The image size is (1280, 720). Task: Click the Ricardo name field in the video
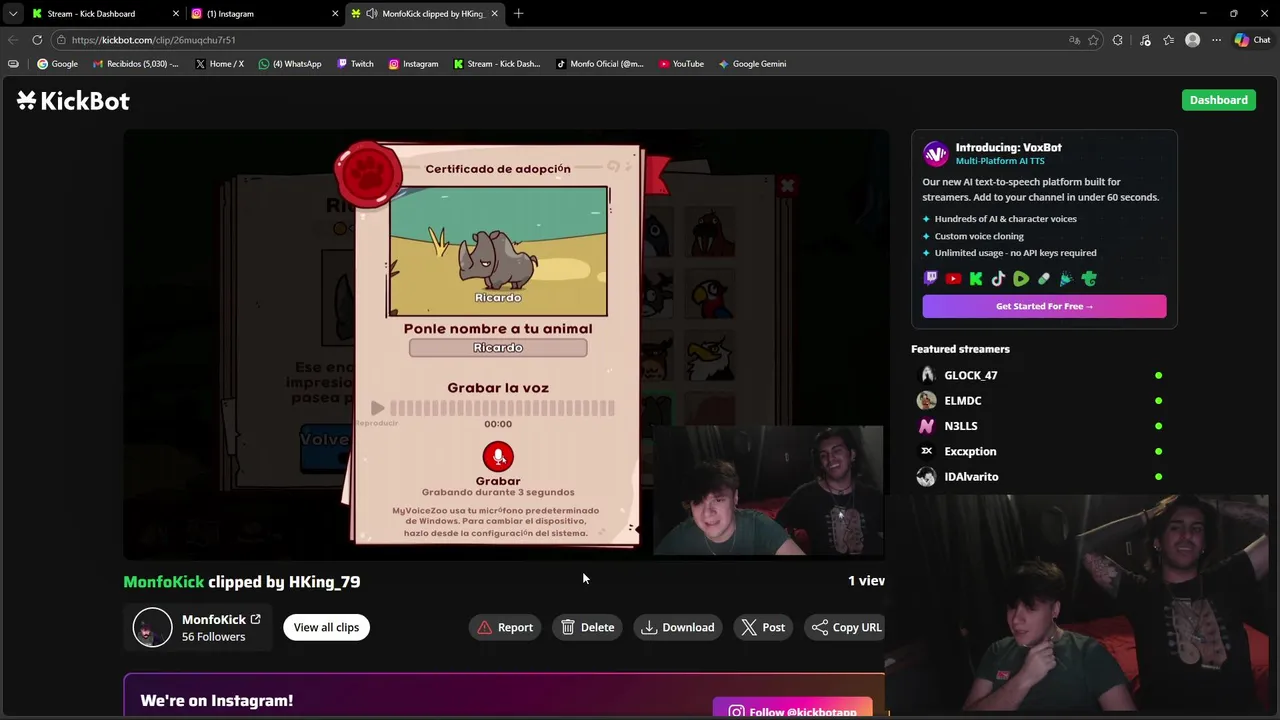[x=498, y=347]
